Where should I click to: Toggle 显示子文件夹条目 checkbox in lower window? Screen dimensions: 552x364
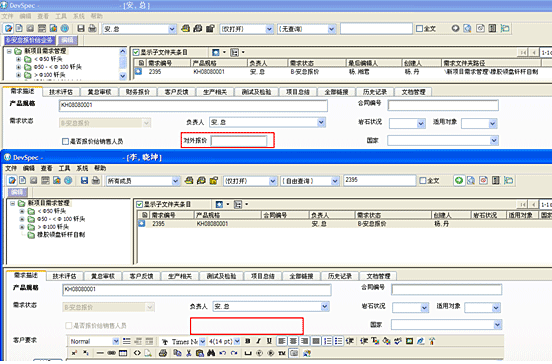[x=140, y=205]
